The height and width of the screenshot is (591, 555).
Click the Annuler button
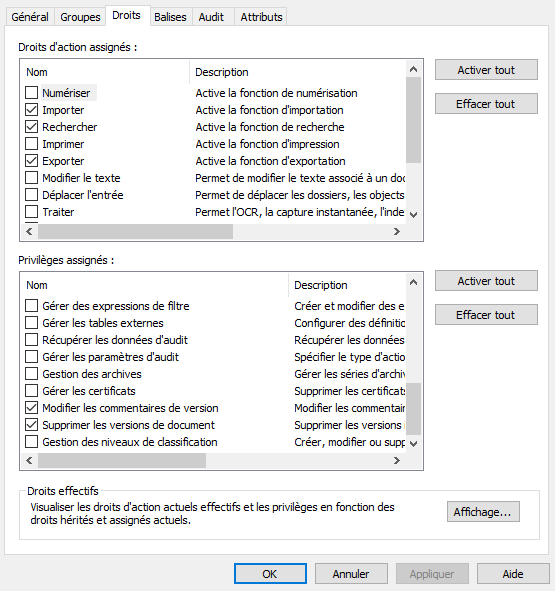[x=351, y=574]
